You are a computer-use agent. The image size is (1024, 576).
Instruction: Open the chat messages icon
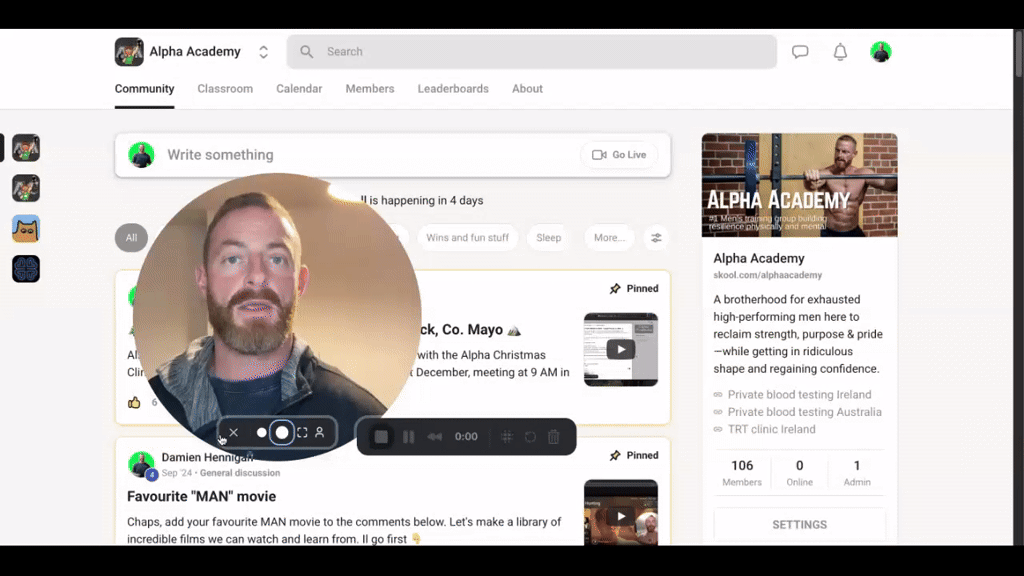tap(800, 51)
